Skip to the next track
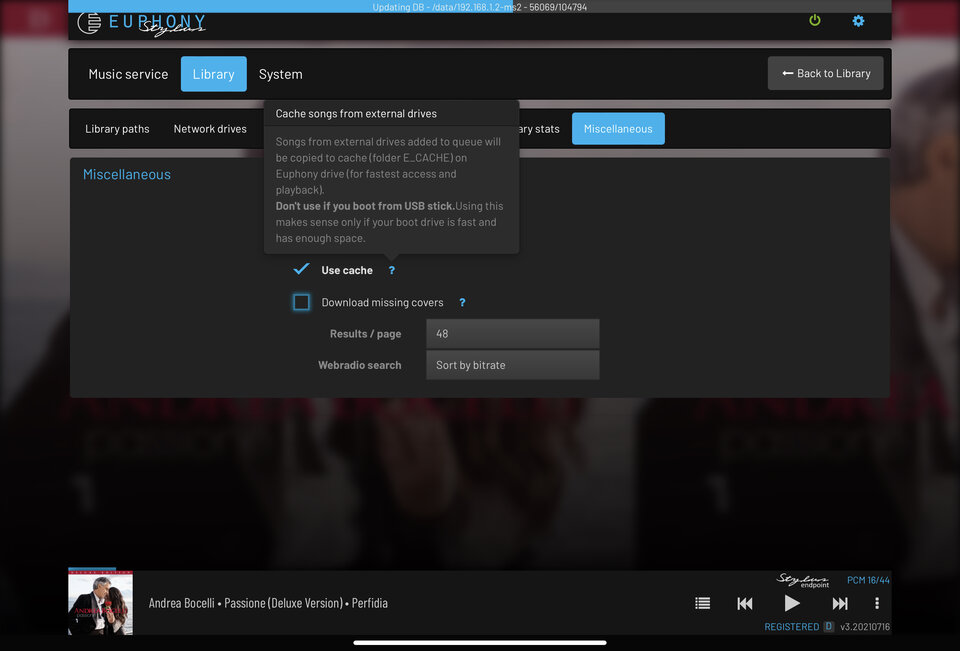 (840, 603)
